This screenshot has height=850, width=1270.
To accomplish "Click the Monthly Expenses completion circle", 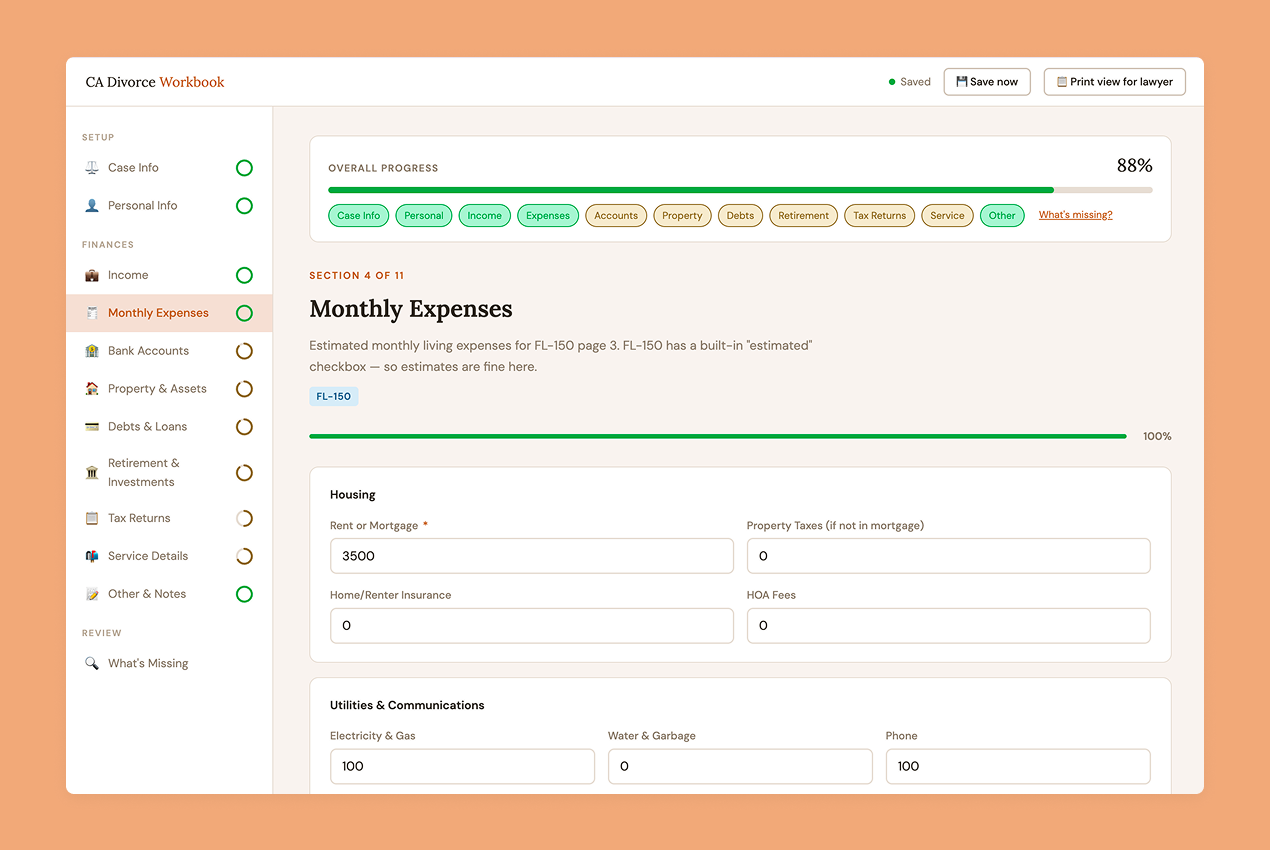I will [x=244, y=313].
